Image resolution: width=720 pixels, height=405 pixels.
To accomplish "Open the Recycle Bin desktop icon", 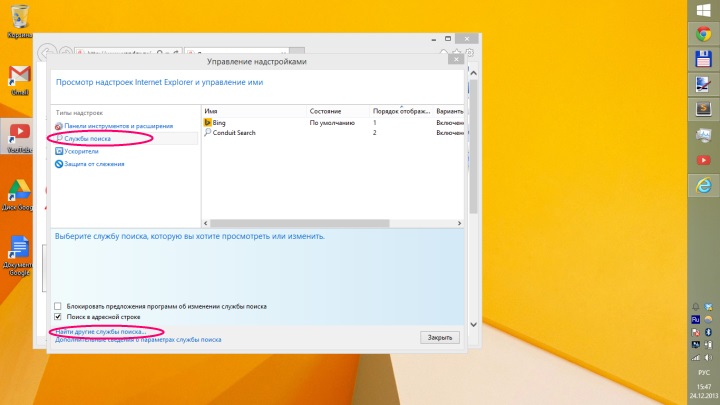I will pos(19,18).
